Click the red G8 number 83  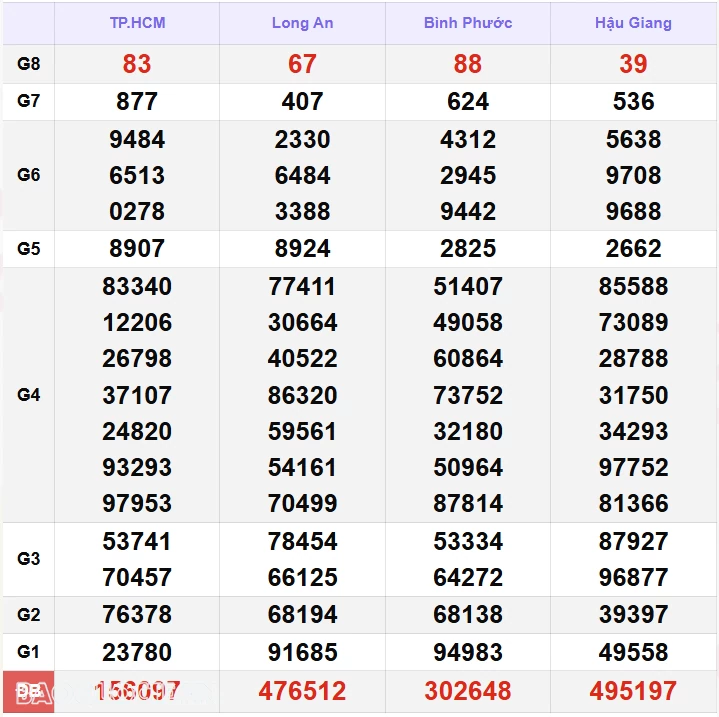click(x=137, y=64)
